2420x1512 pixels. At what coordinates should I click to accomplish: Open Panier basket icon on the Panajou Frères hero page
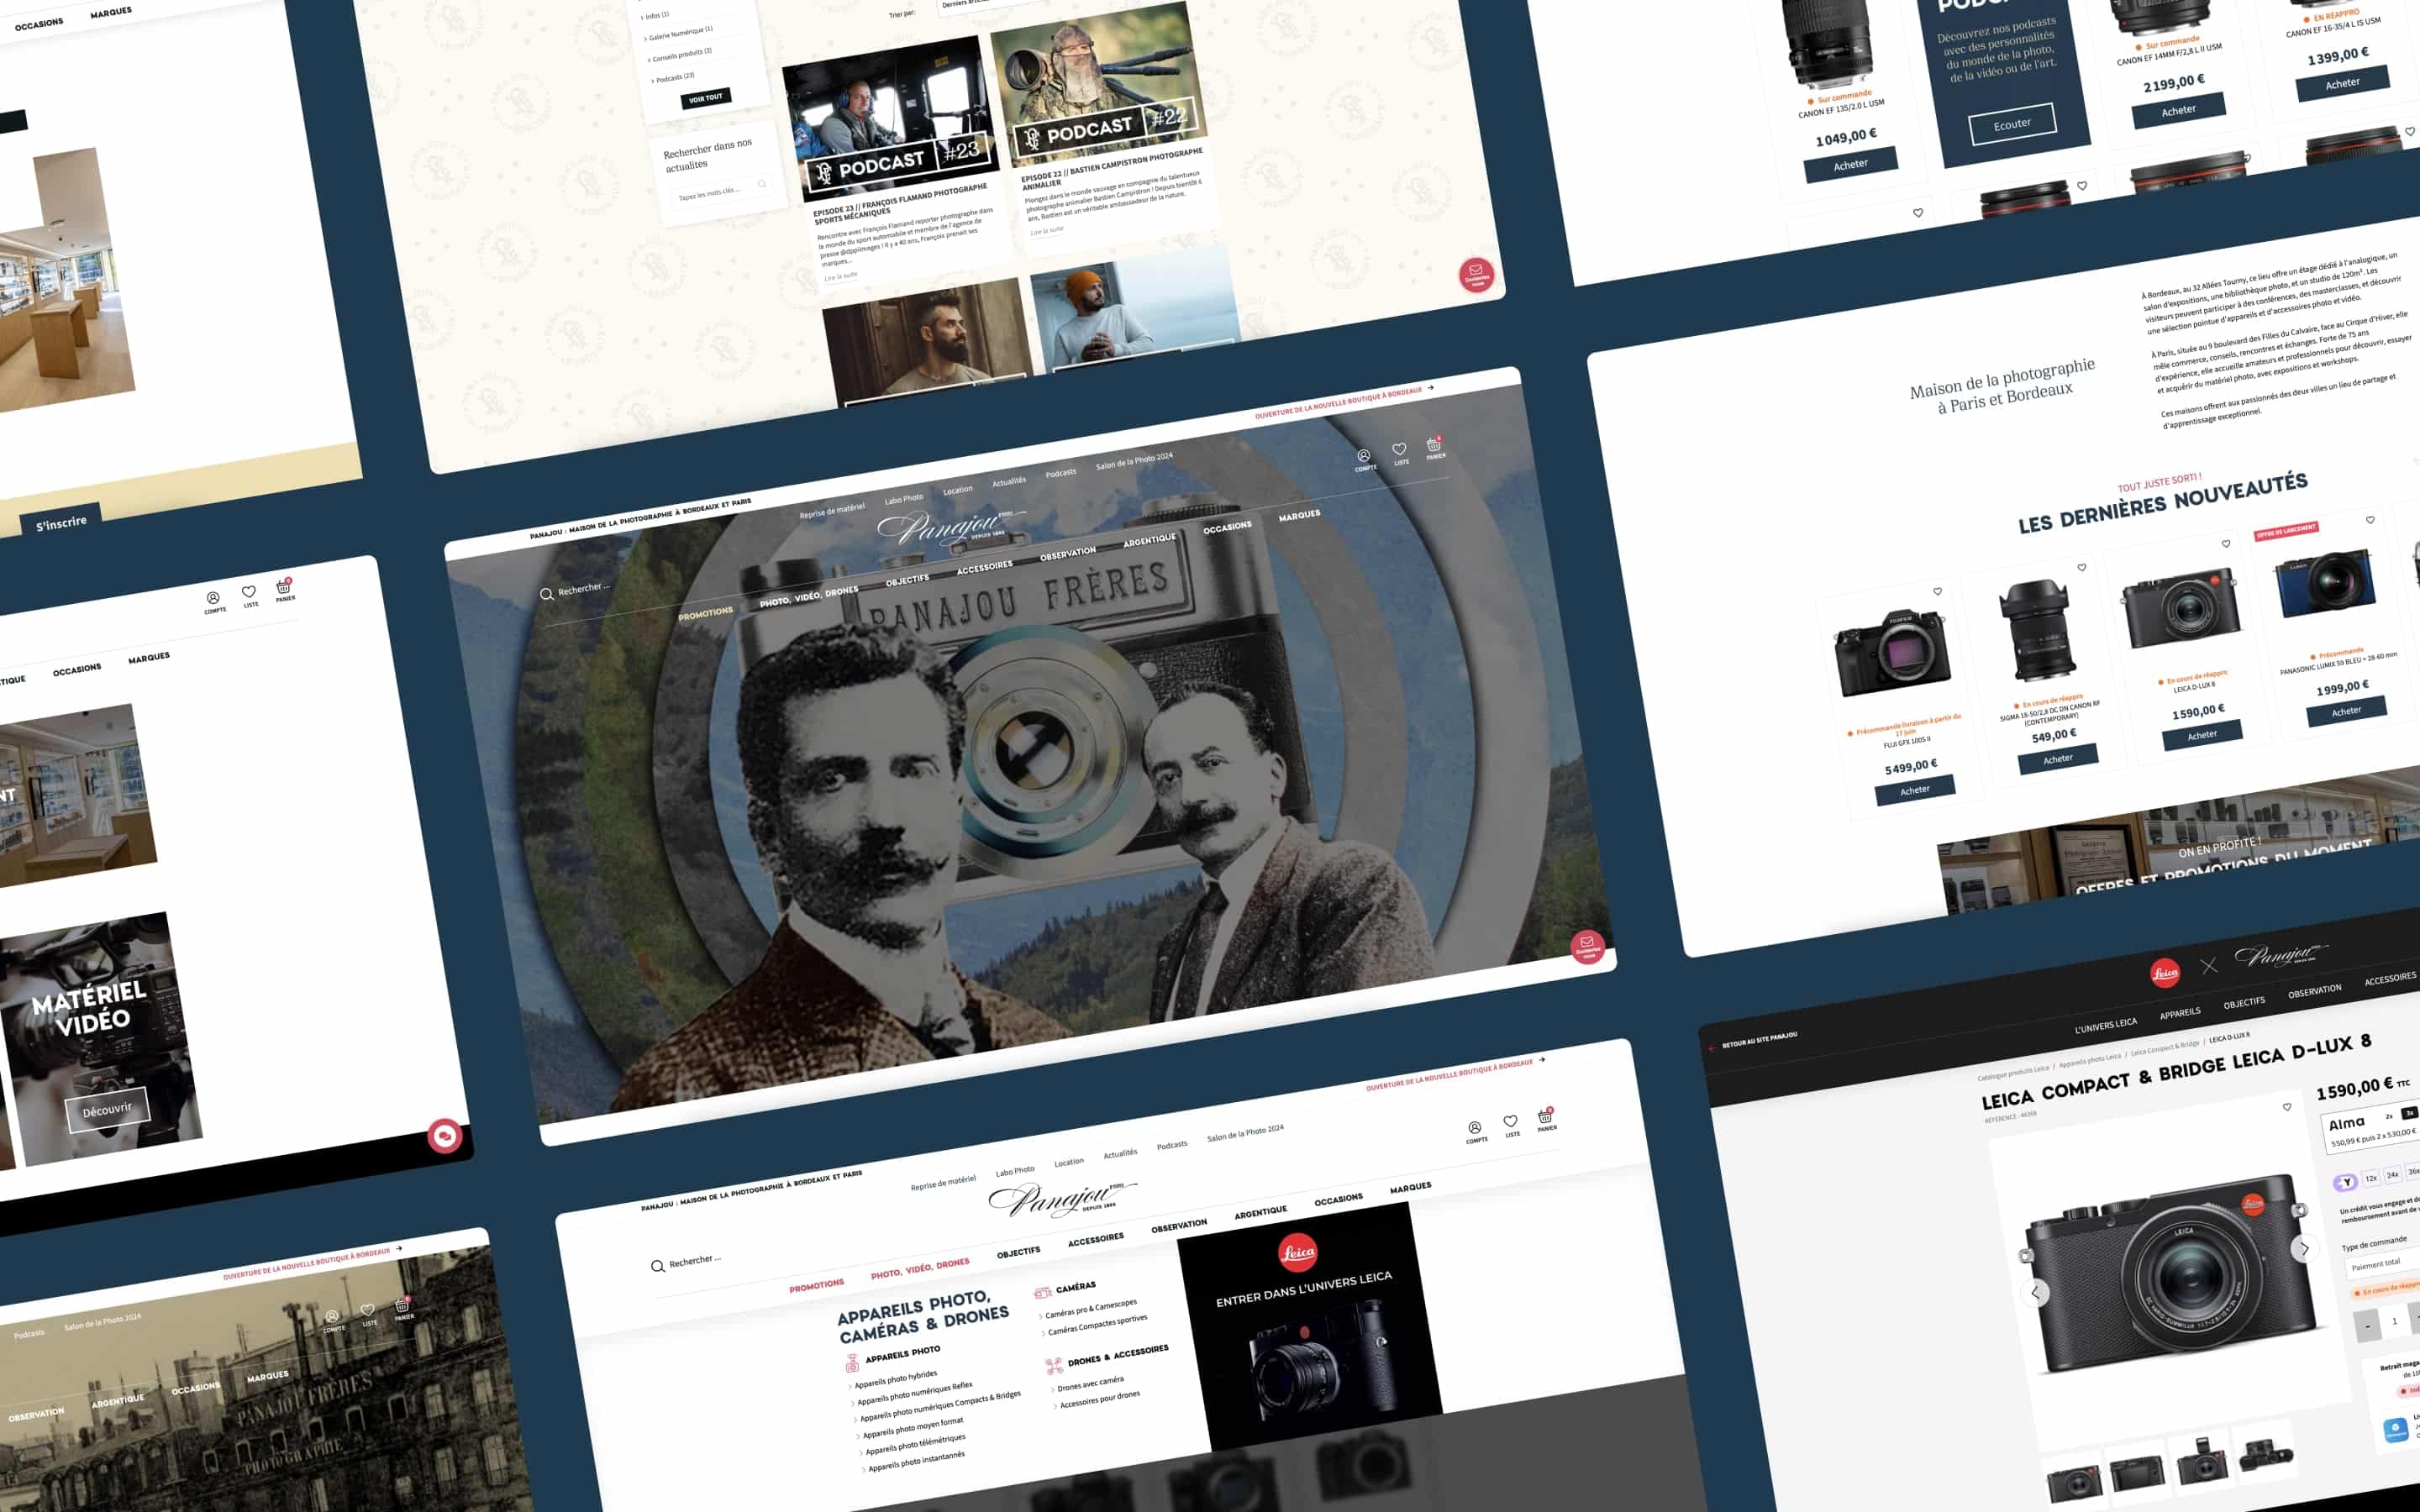click(1434, 446)
